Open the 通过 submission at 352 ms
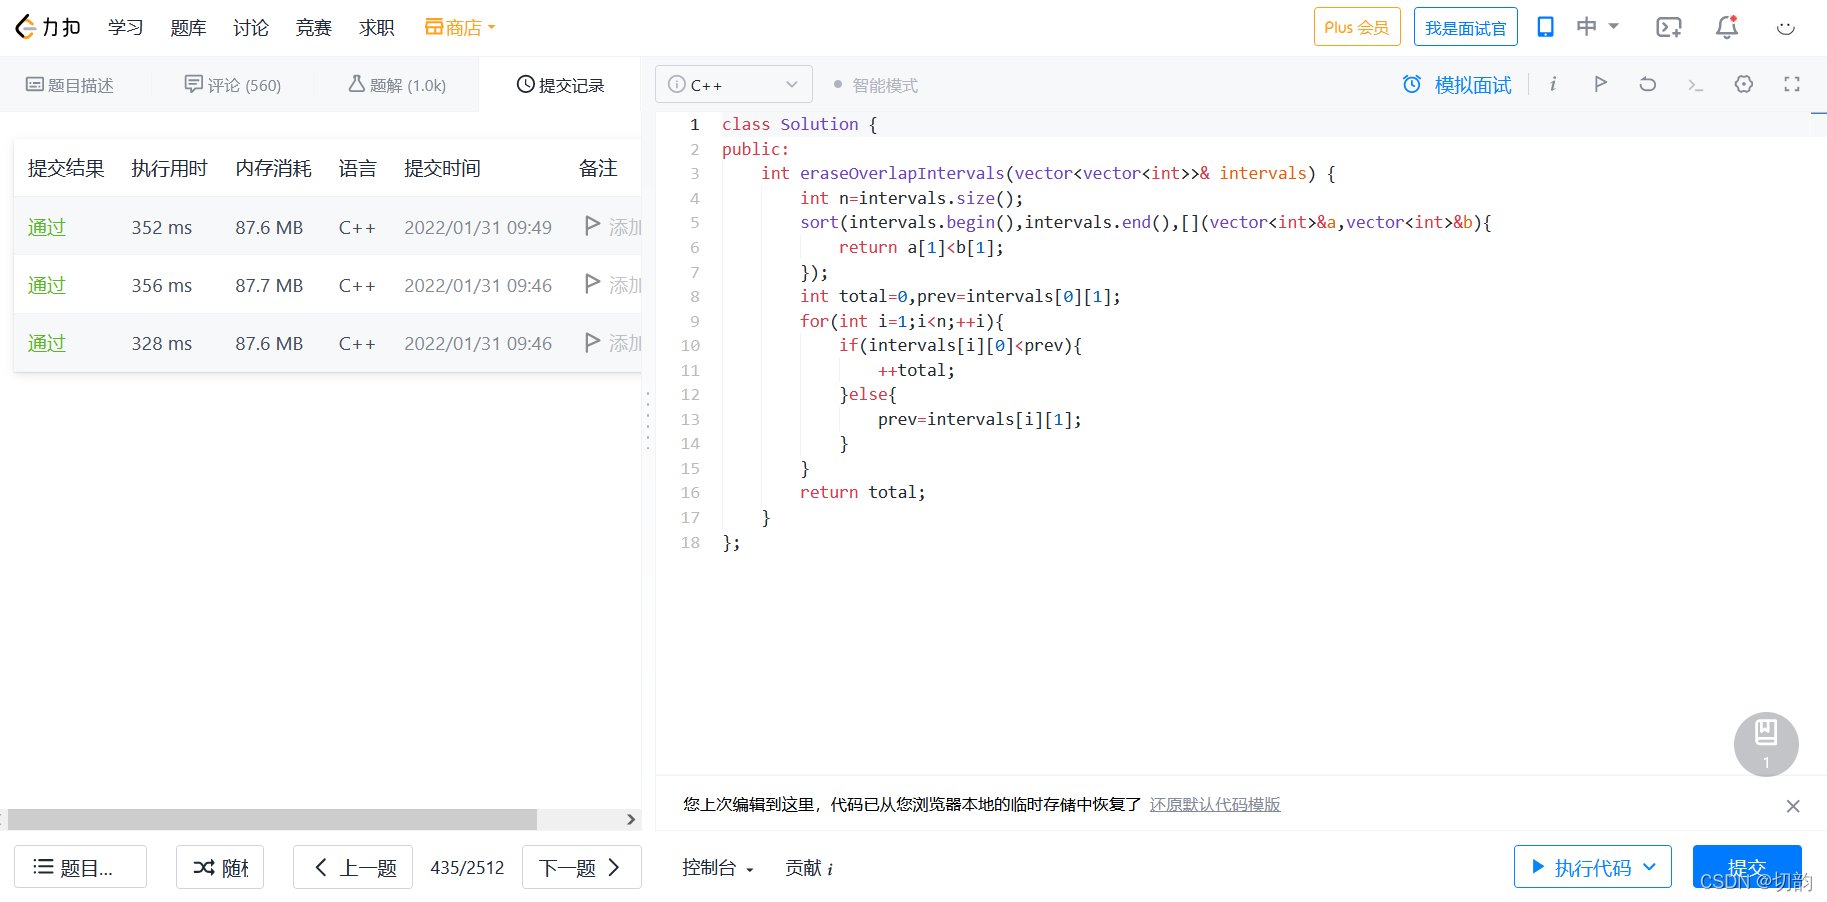The width and height of the screenshot is (1827, 902). (x=47, y=227)
